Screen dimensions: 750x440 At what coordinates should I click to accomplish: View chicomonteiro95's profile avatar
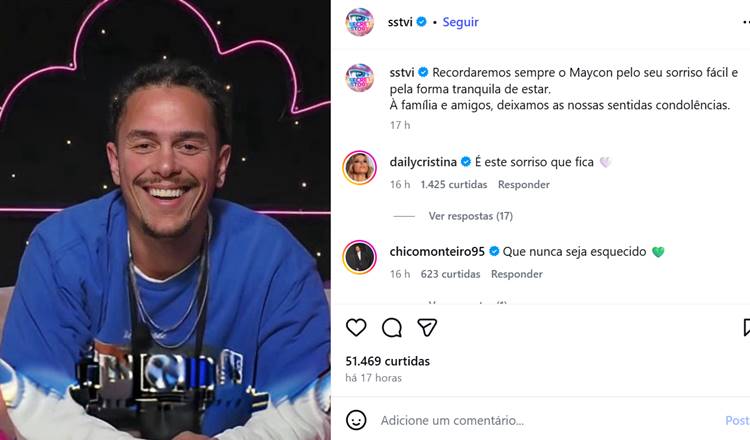(359, 257)
